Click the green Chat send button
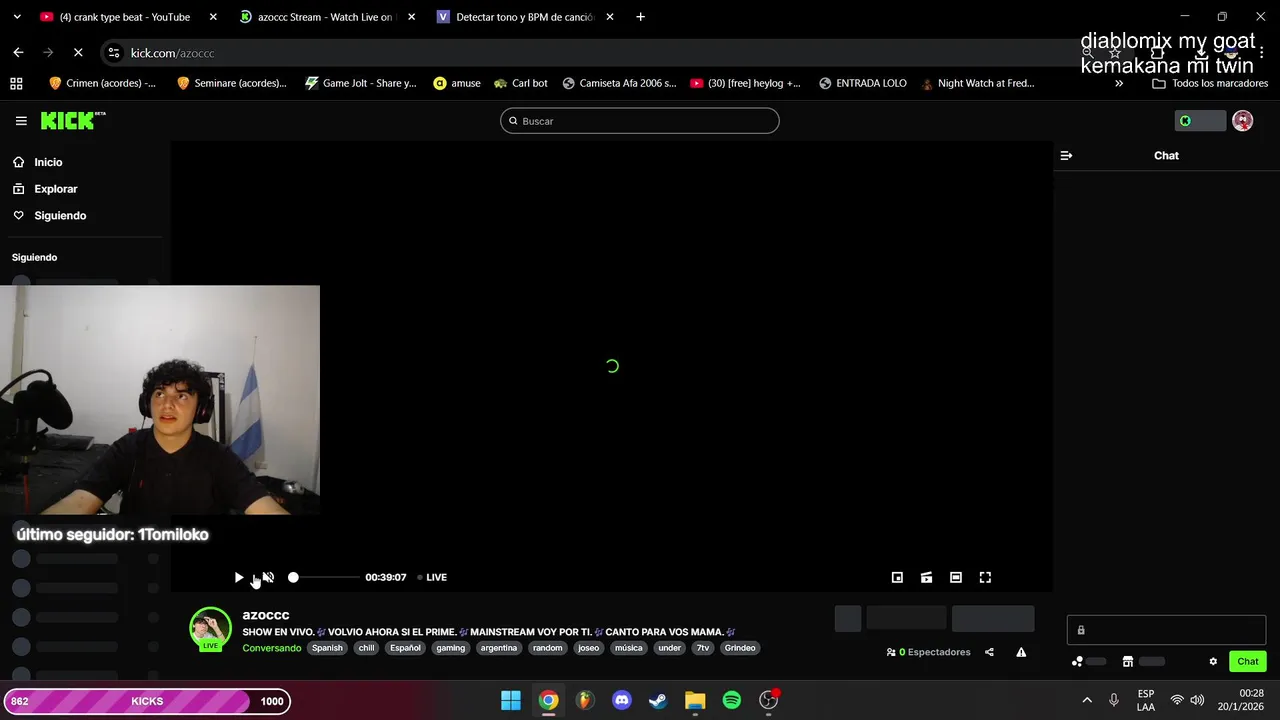 [x=1248, y=661]
